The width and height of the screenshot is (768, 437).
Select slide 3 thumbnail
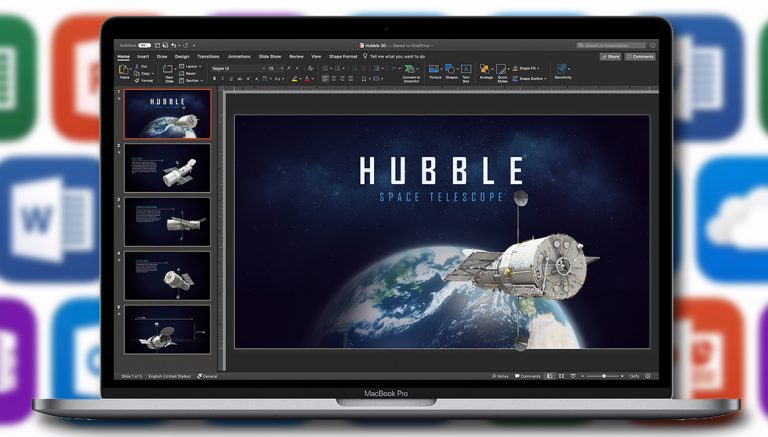167,222
